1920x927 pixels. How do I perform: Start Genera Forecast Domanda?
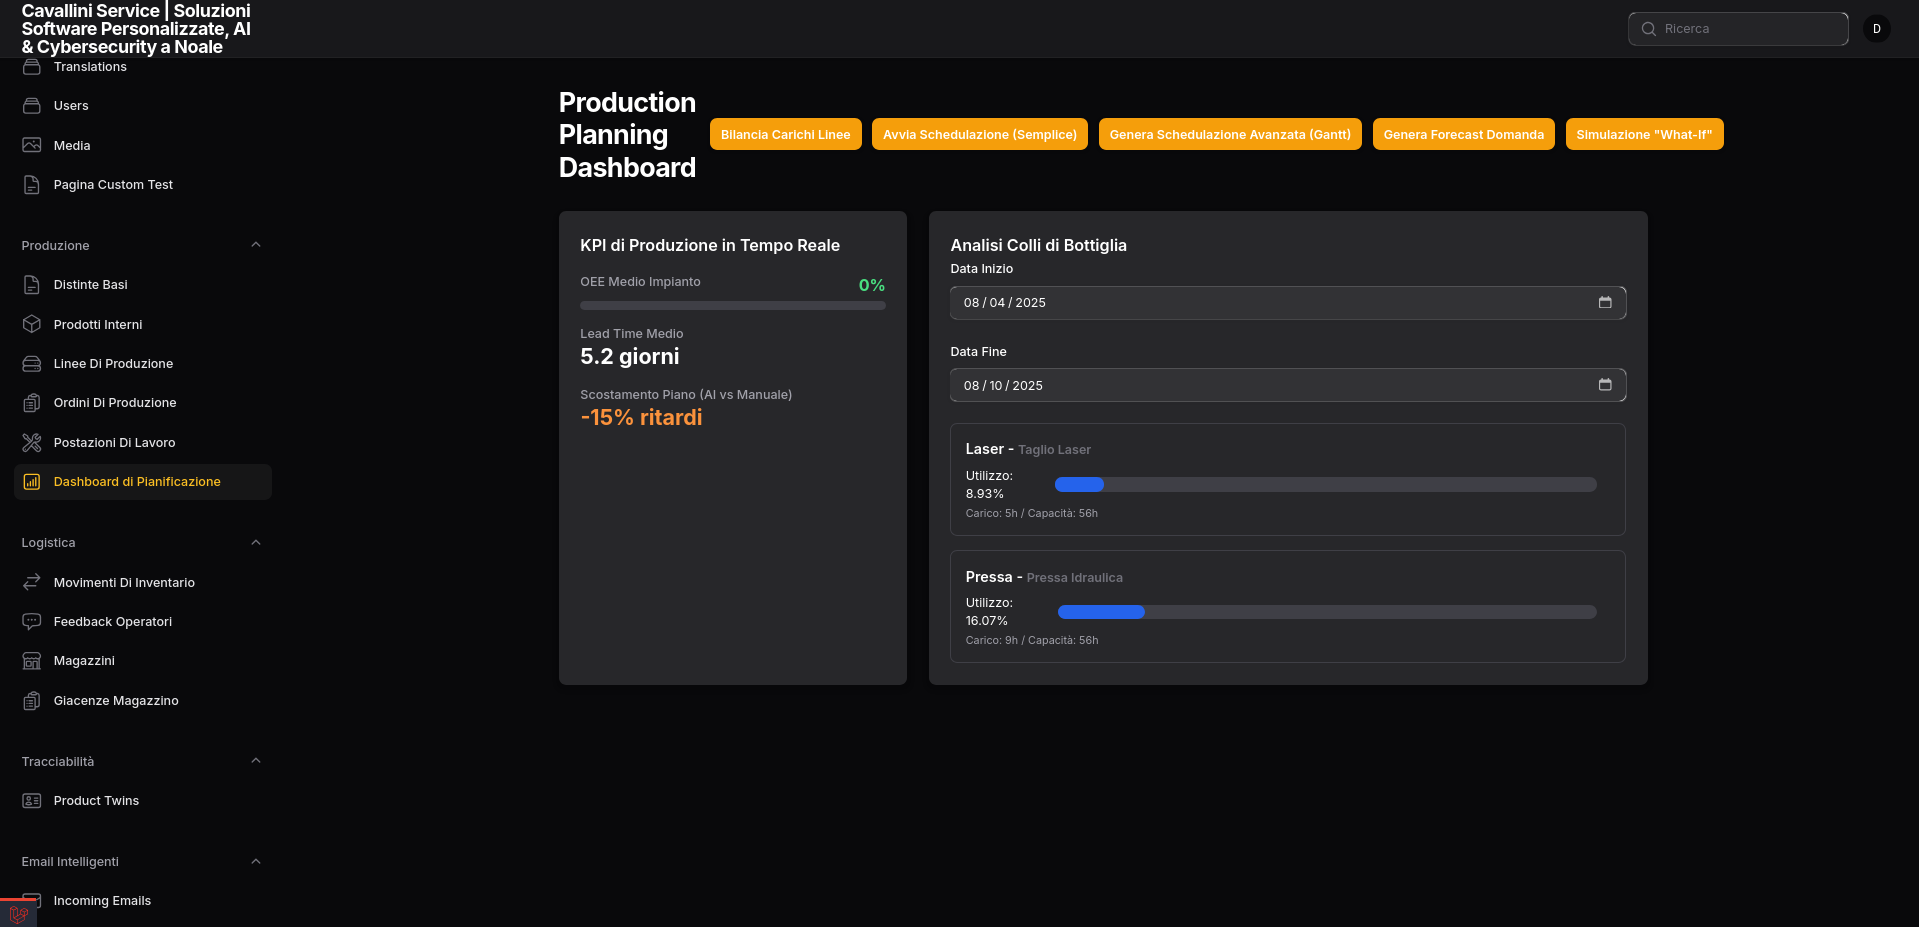coord(1463,135)
